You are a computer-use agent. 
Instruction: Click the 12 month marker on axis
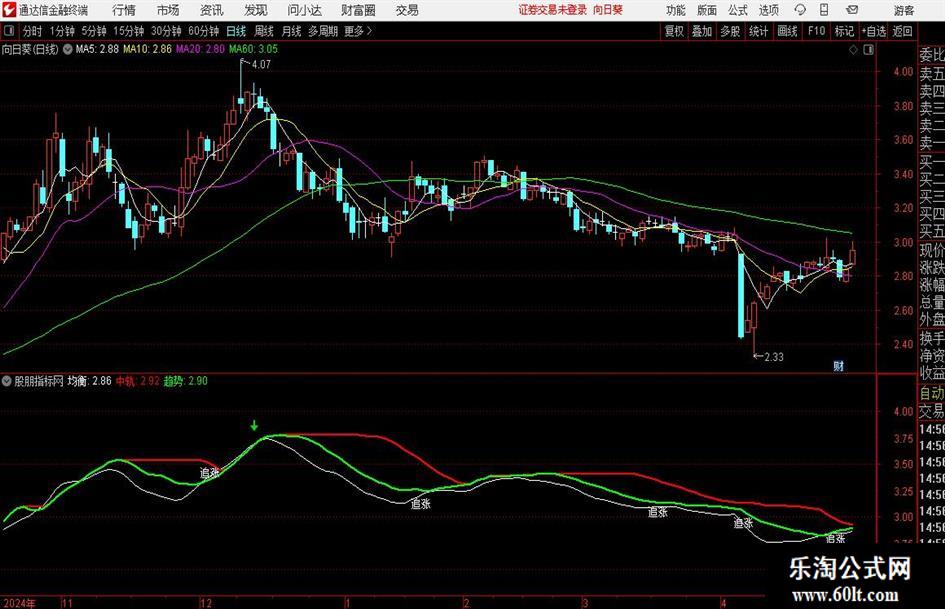206,603
